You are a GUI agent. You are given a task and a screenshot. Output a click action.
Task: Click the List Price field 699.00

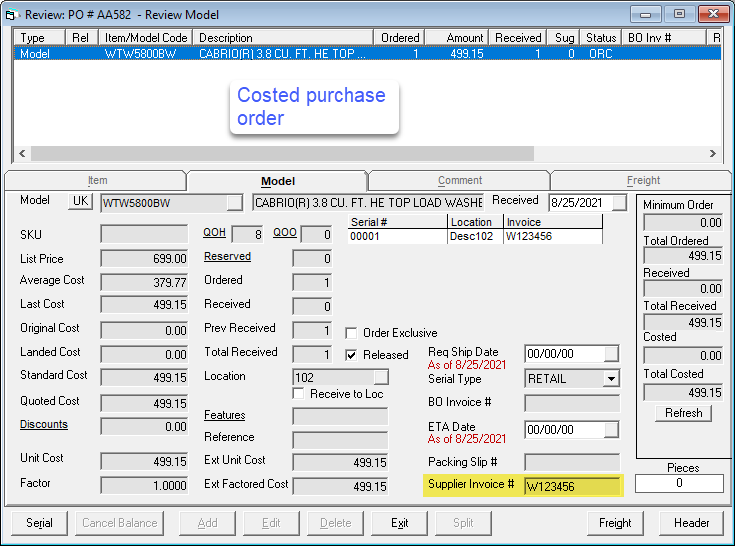pos(144,258)
